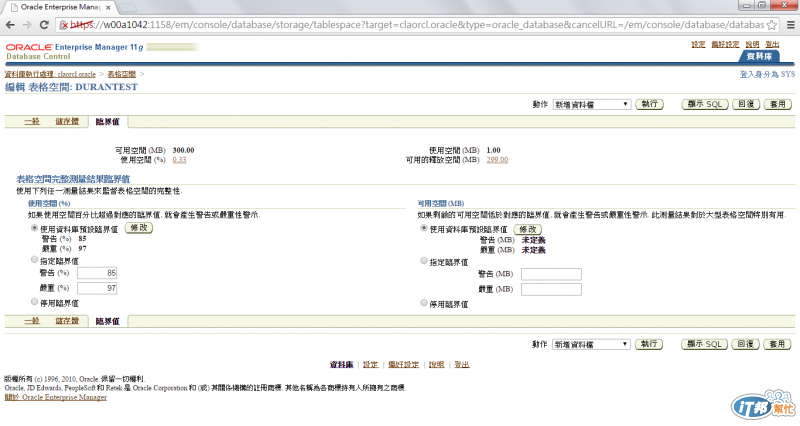Click the bottom 執行 button

tap(648, 344)
